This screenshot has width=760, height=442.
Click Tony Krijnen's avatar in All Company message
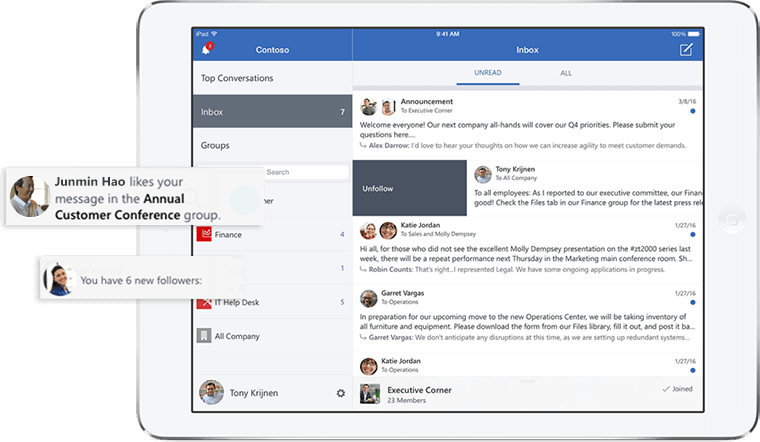tap(483, 174)
